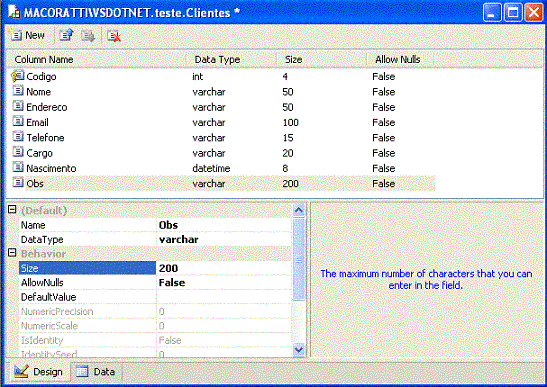The width and height of the screenshot is (547, 387).
Task: Select the Size property label
Action: point(87,268)
